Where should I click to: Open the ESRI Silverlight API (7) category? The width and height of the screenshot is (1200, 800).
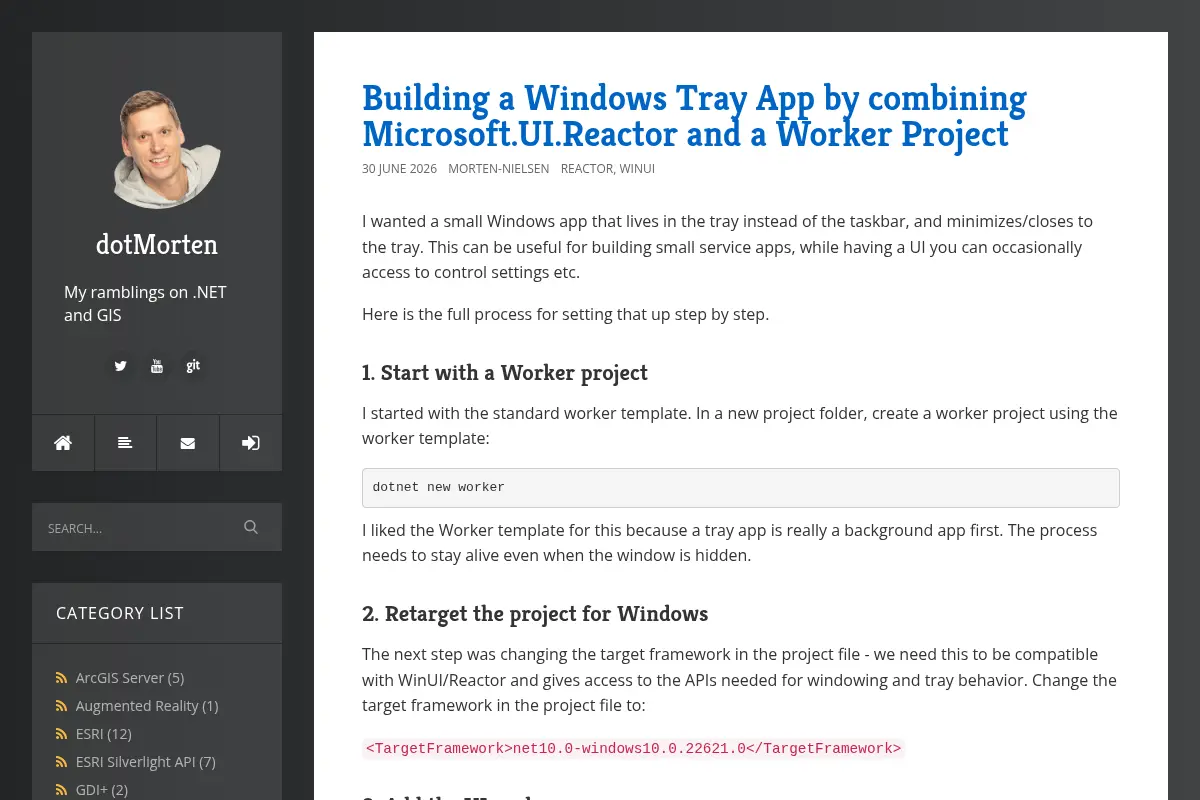(146, 762)
